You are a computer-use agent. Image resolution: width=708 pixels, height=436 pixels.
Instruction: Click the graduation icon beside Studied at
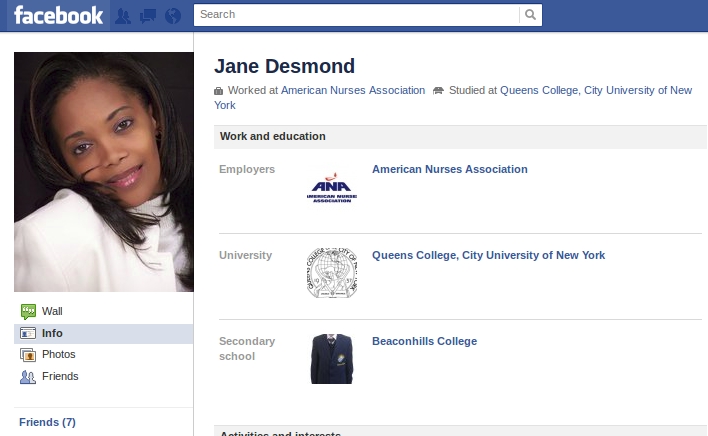coord(438,91)
